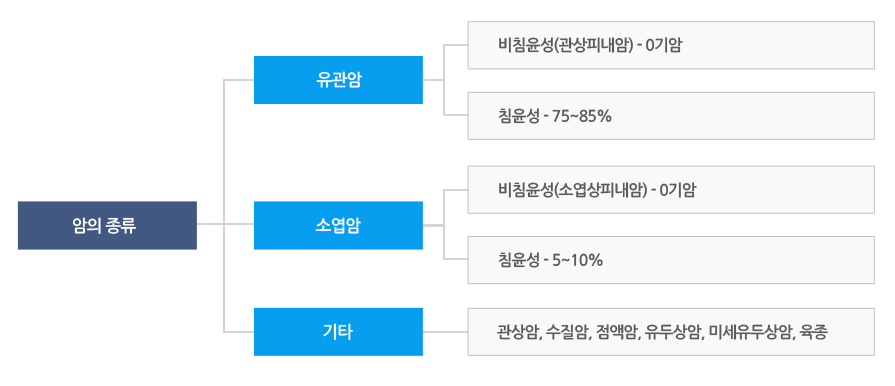Click the word '관상암' in the bottom box
The height and width of the screenshot is (386, 895).
517,332
